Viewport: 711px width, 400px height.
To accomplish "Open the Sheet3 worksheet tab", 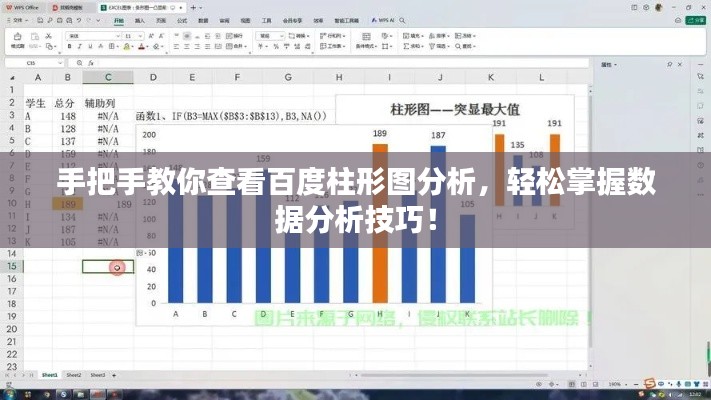I will click(98, 375).
